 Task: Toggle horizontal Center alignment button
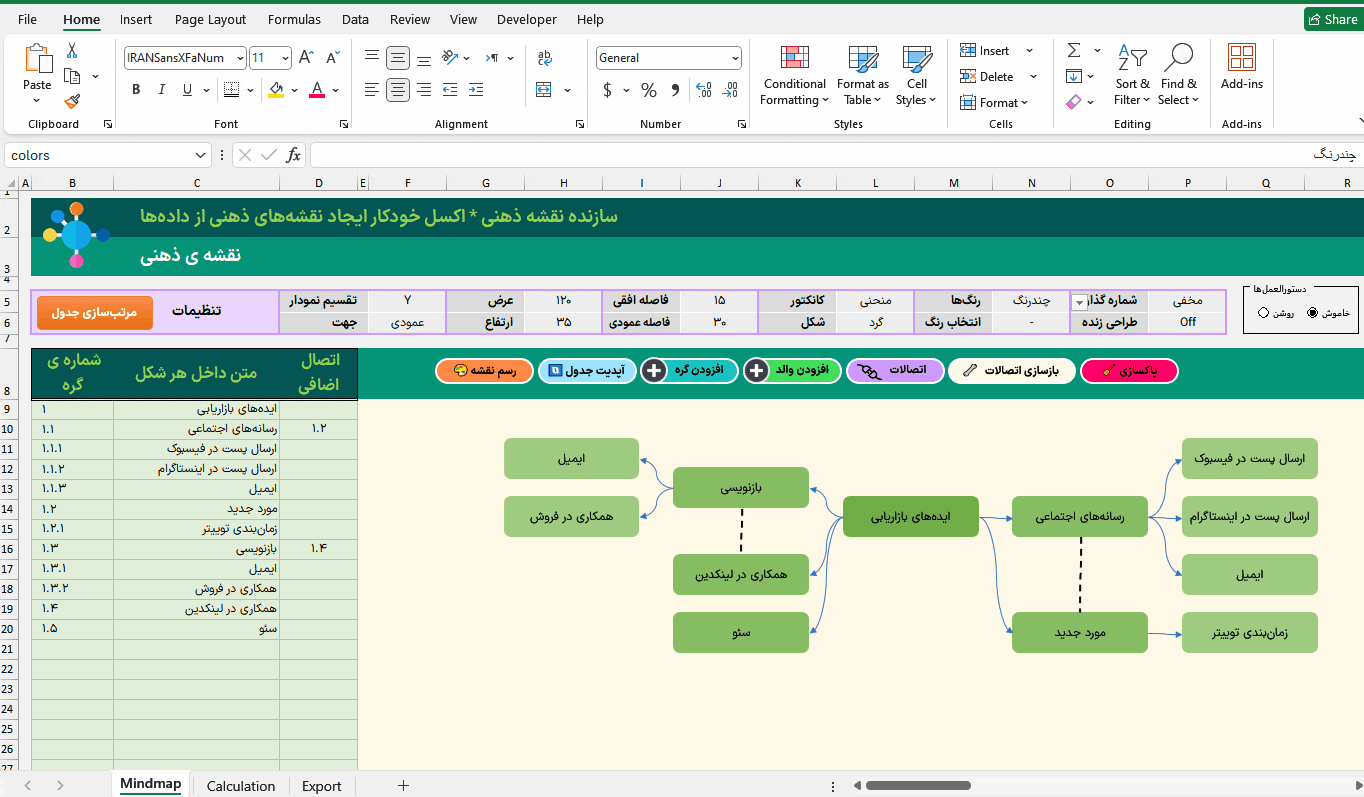tap(398, 90)
